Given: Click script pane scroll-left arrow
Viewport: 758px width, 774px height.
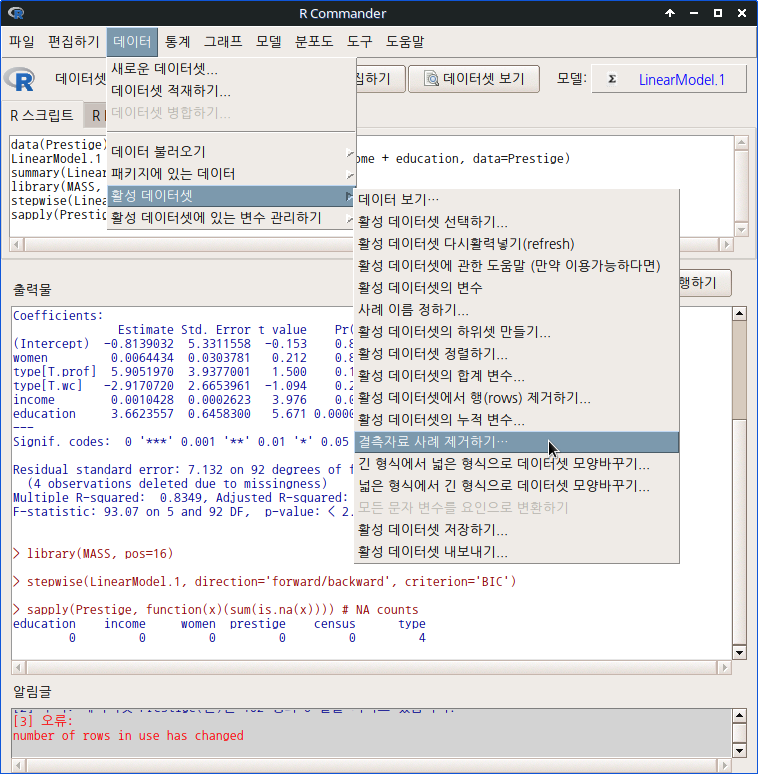Looking at the screenshot, I should point(17,244).
